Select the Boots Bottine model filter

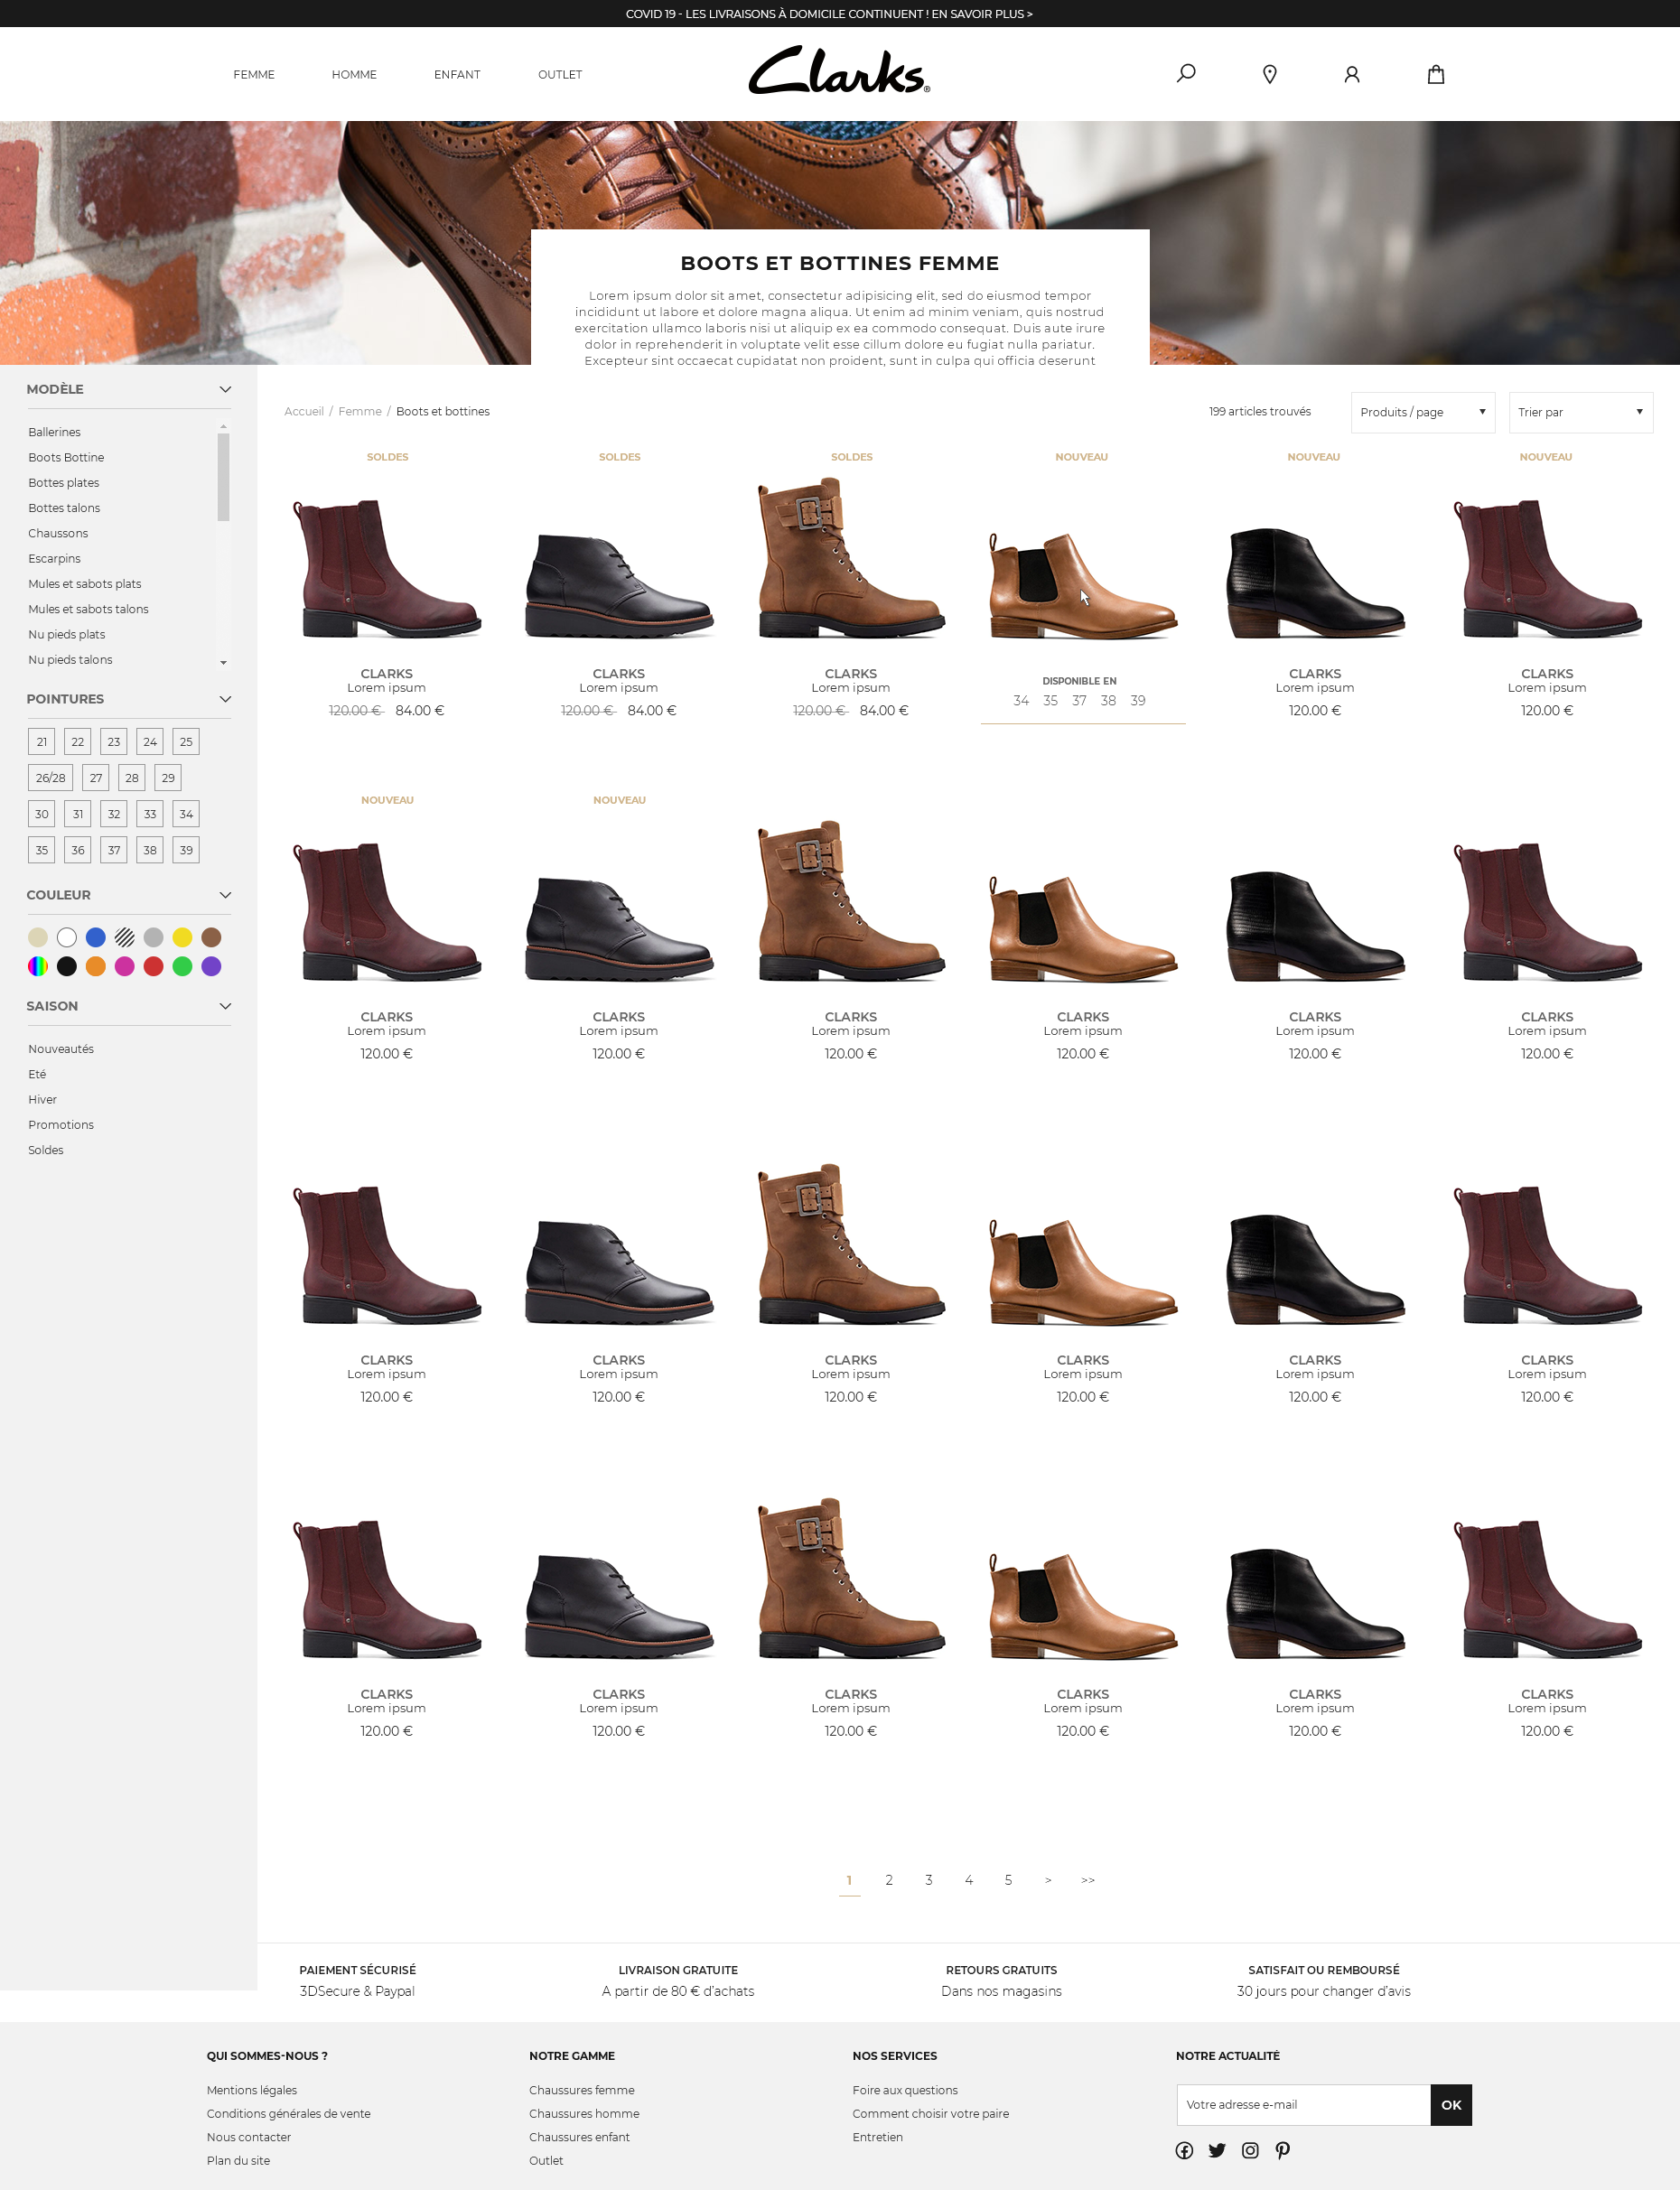[65, 457]
